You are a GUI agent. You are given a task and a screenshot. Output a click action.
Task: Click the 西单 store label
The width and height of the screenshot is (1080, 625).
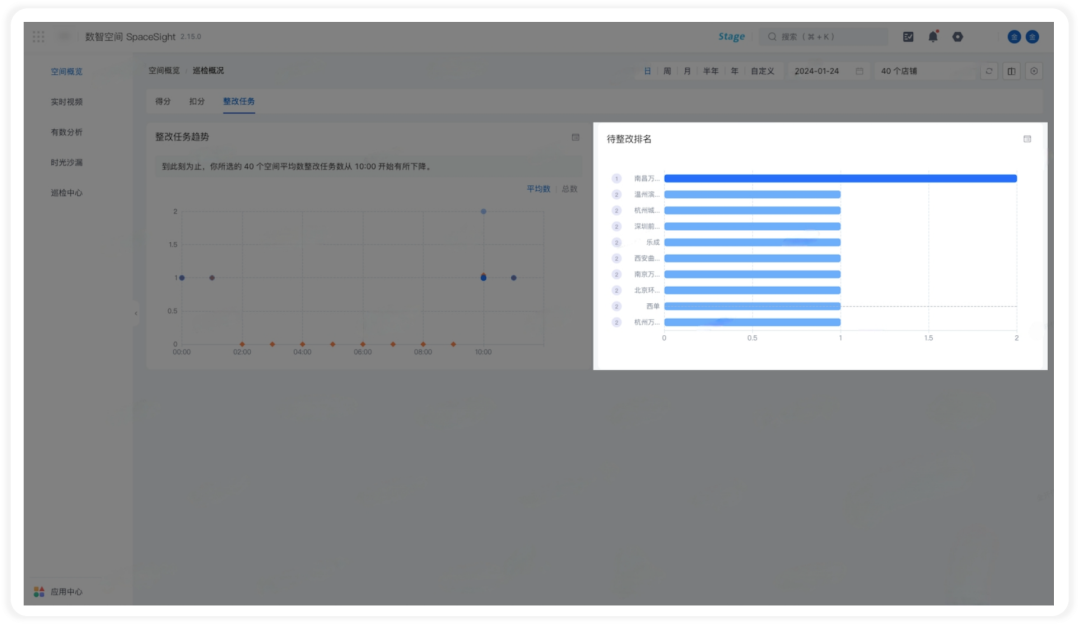pyautogui.click(x=652, y=306)
